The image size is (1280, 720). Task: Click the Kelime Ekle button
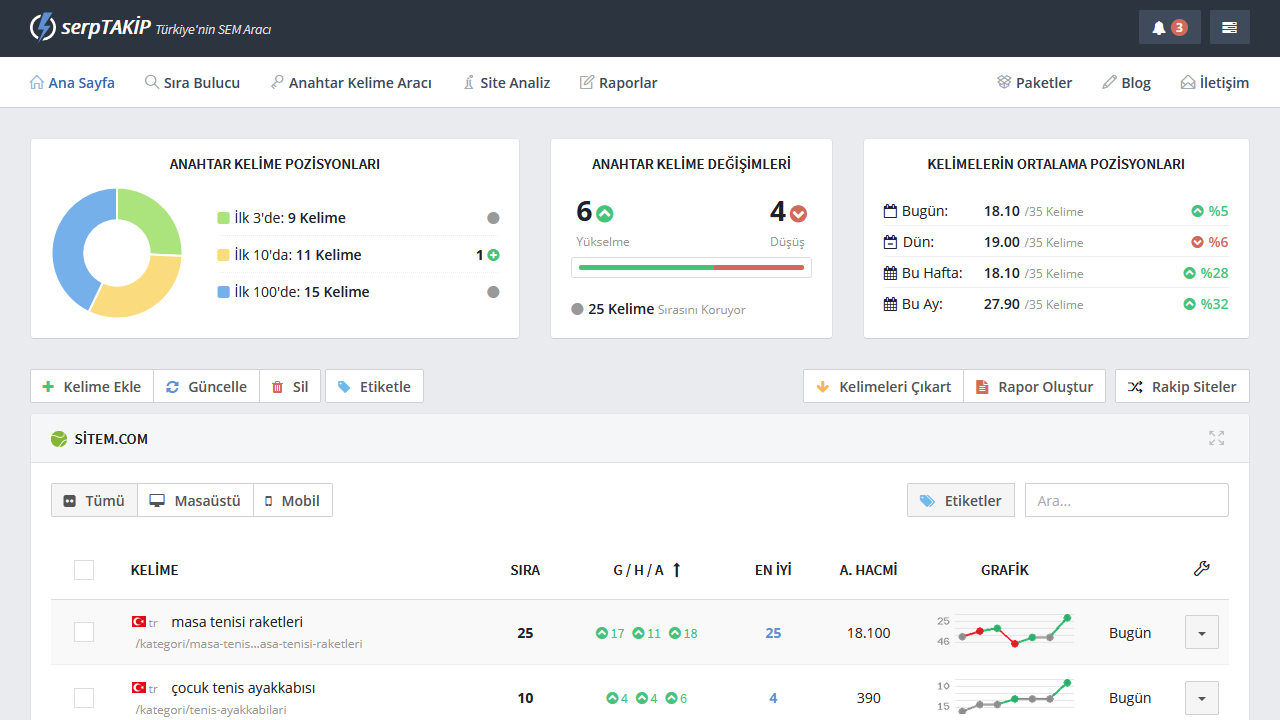pyautogui.click(x=92, y=387)
